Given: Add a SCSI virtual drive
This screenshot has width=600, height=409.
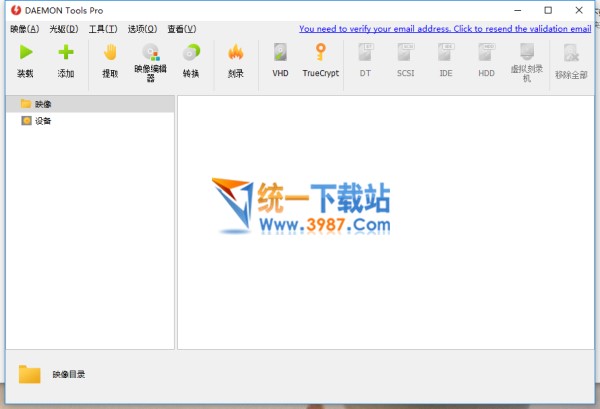Looking at the screenshot, I should point(406,53).
